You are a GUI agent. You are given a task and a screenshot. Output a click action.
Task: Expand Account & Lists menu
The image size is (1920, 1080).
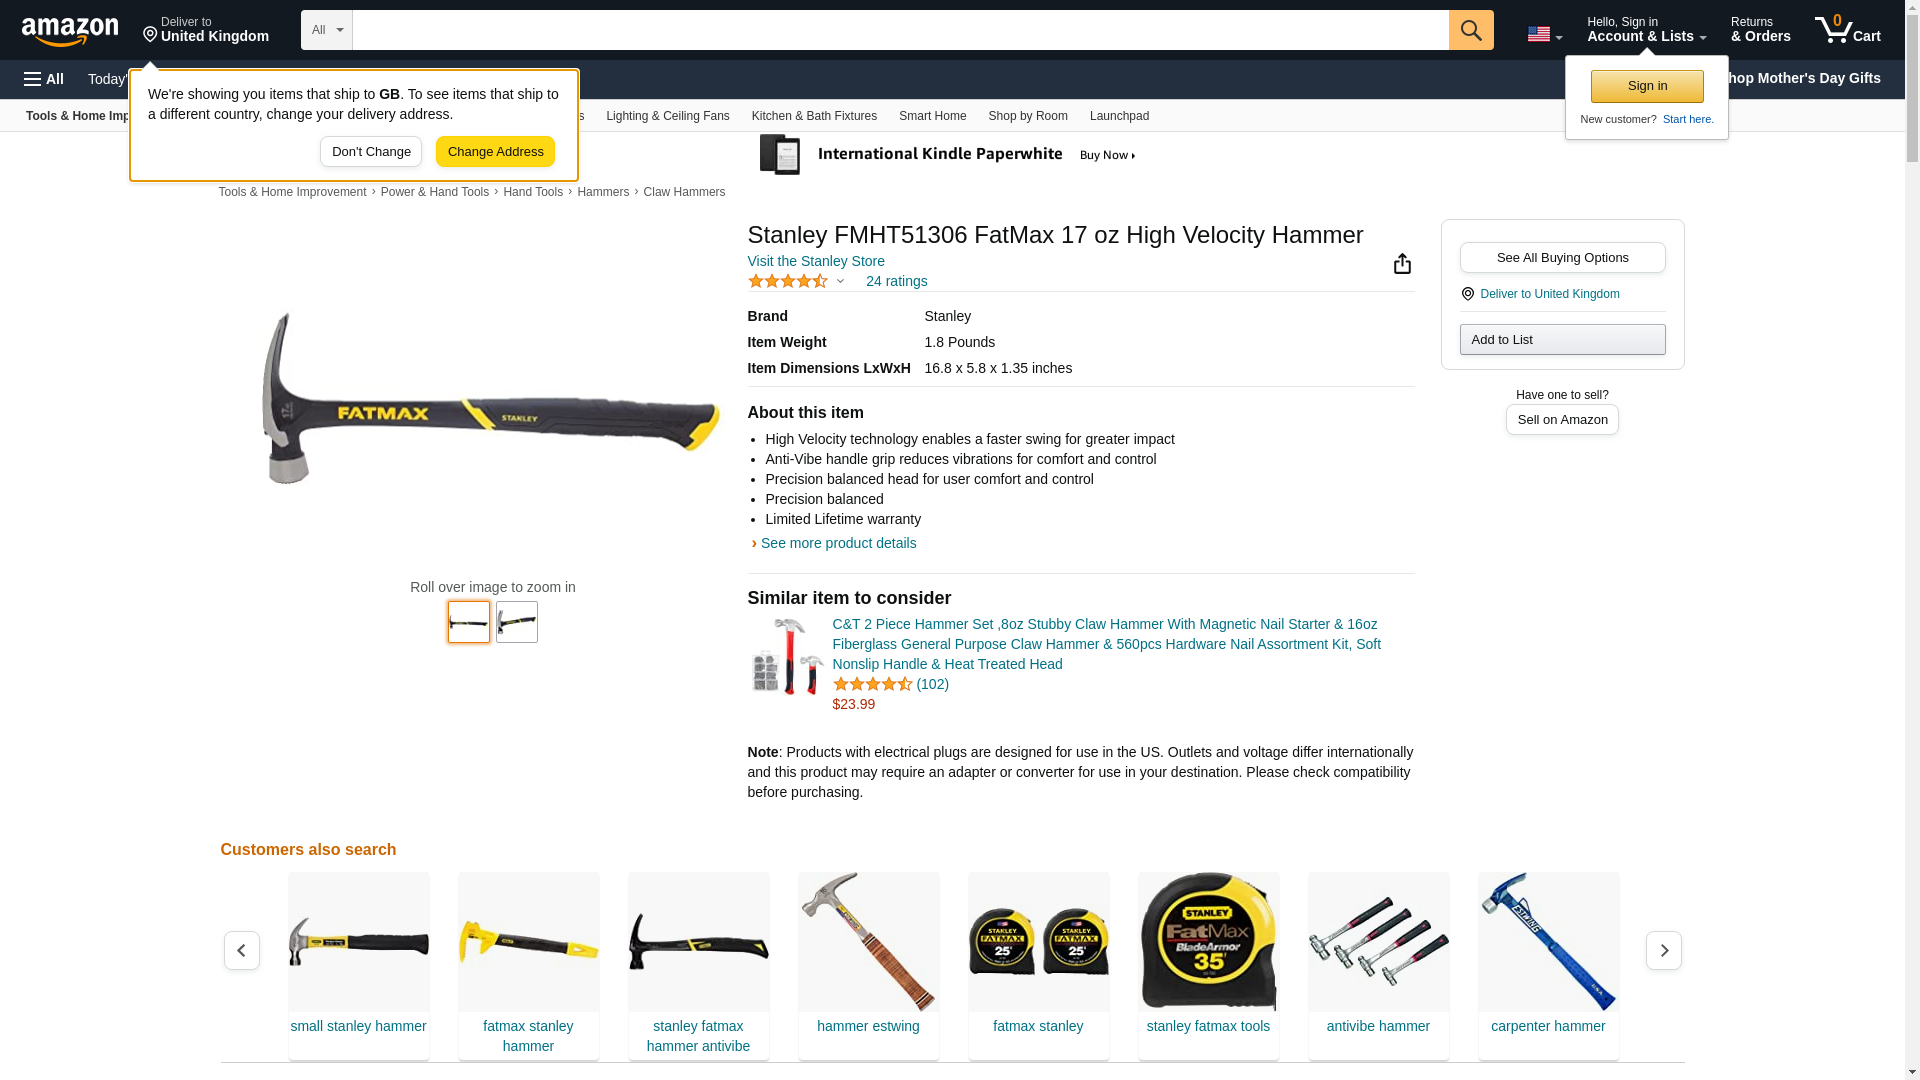(1646, 30)
